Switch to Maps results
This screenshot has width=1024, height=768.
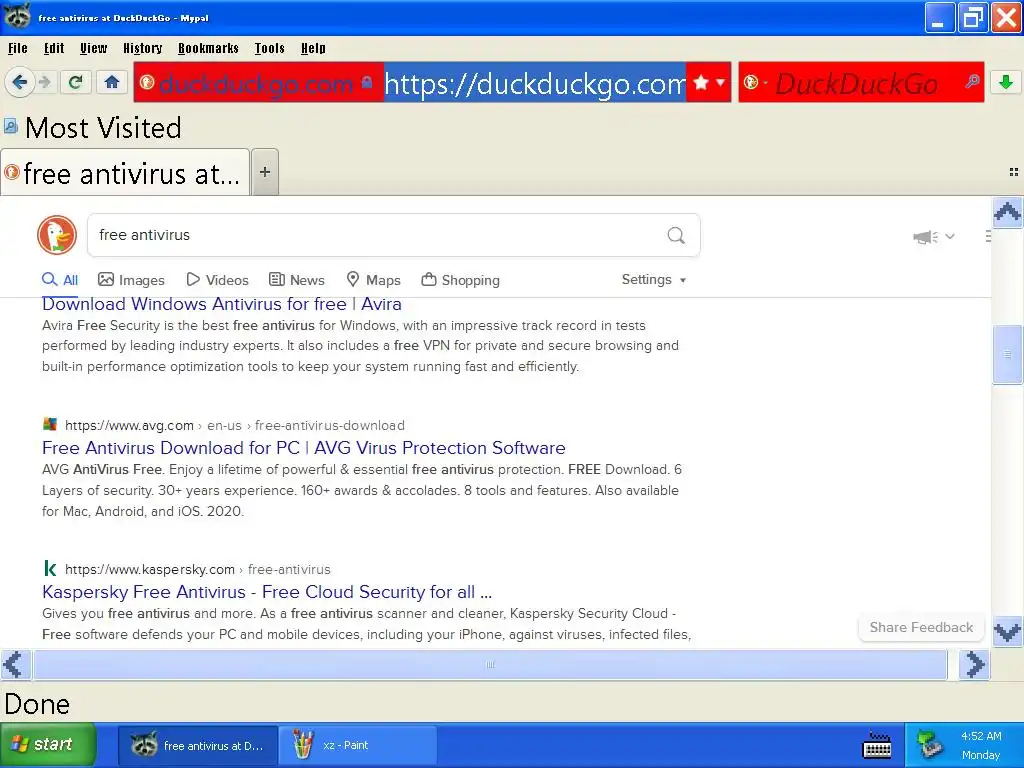point(374,280)
